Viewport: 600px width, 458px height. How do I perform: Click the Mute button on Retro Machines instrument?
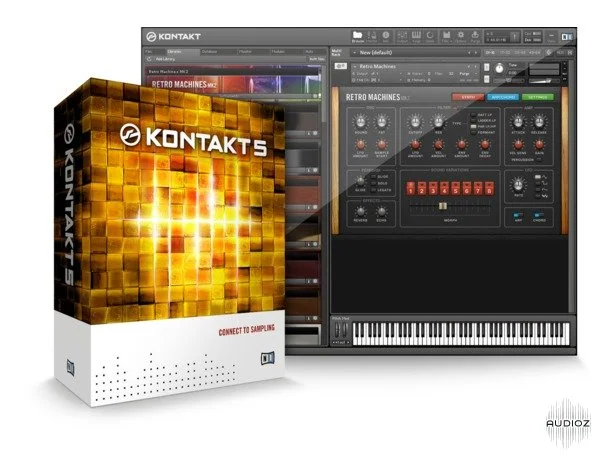pos(486,79)
